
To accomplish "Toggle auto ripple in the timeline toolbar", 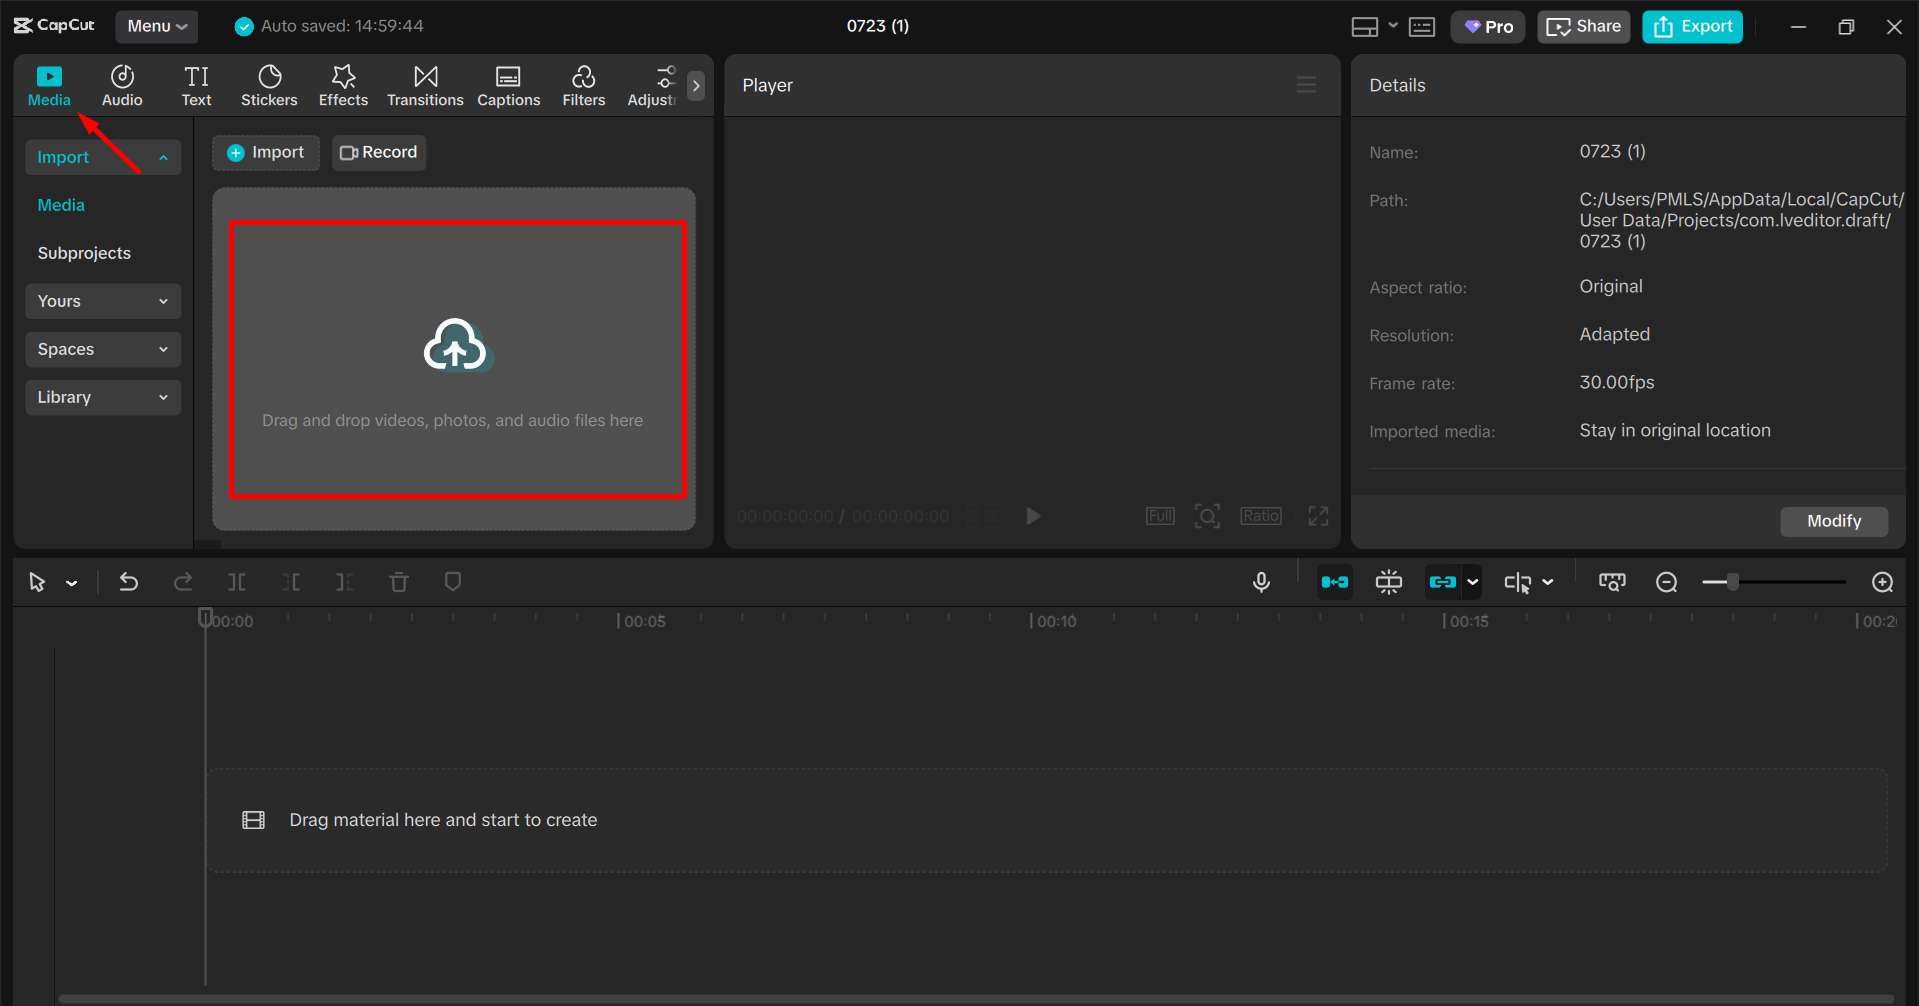I will [x=1334, y=581].
